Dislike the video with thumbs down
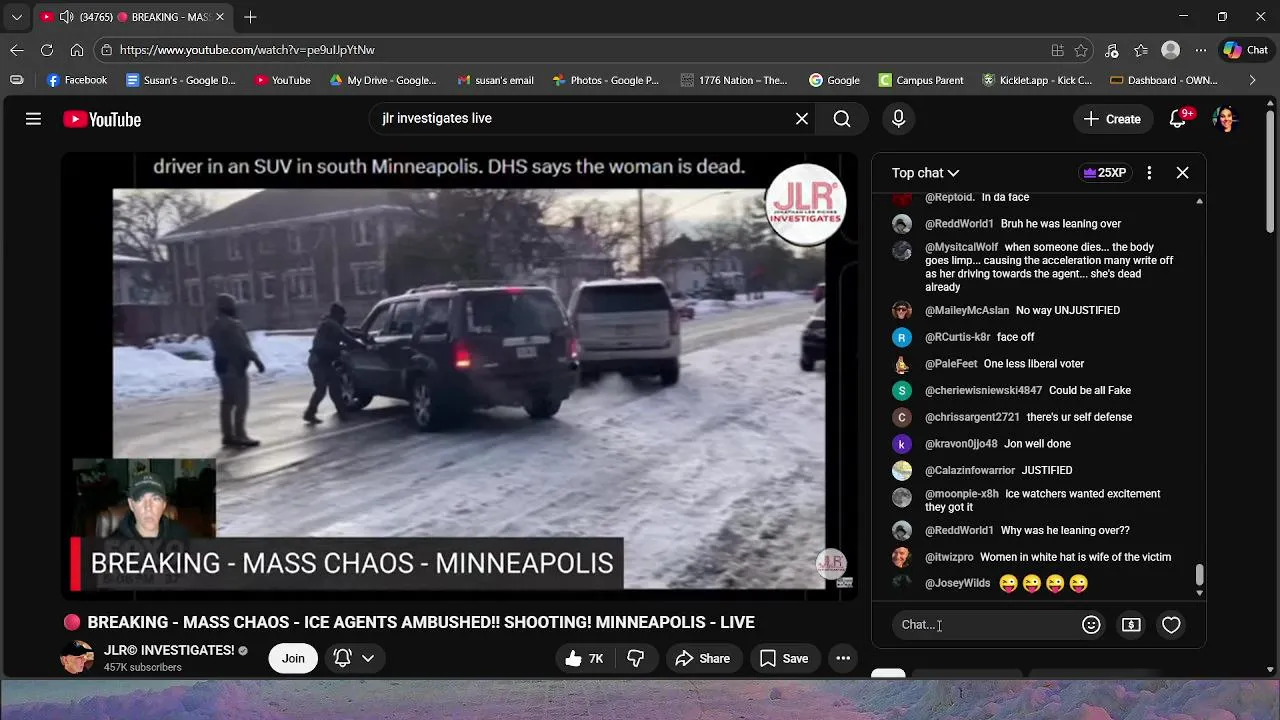 636,658
